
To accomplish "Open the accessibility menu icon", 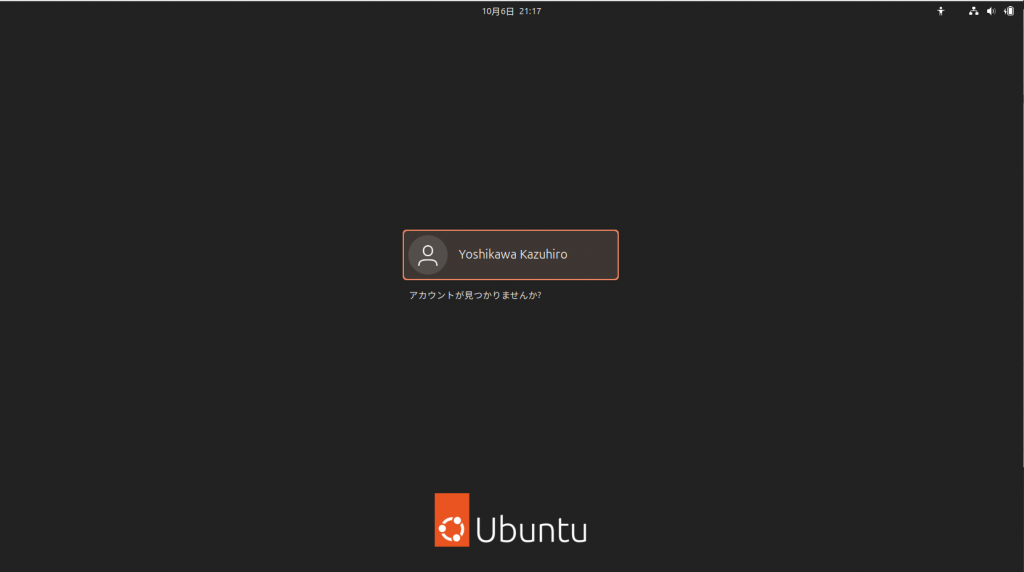I will 941,11.
